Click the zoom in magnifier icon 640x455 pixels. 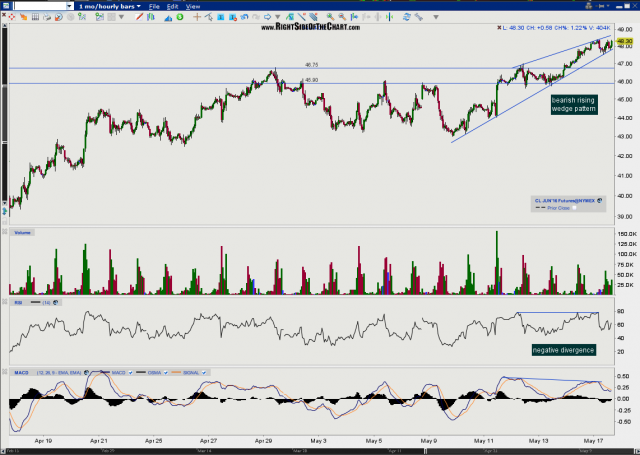(330, 17)
